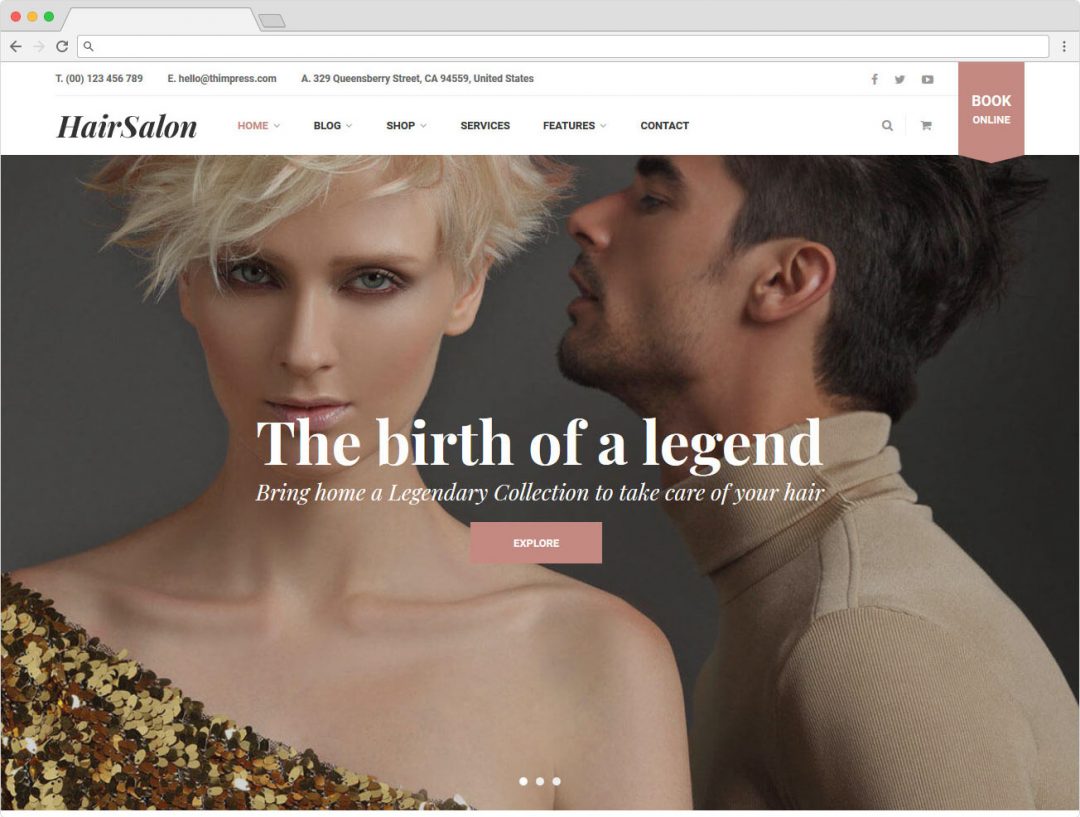Expand the Blog menu dropdown

[x=333, y=125]
